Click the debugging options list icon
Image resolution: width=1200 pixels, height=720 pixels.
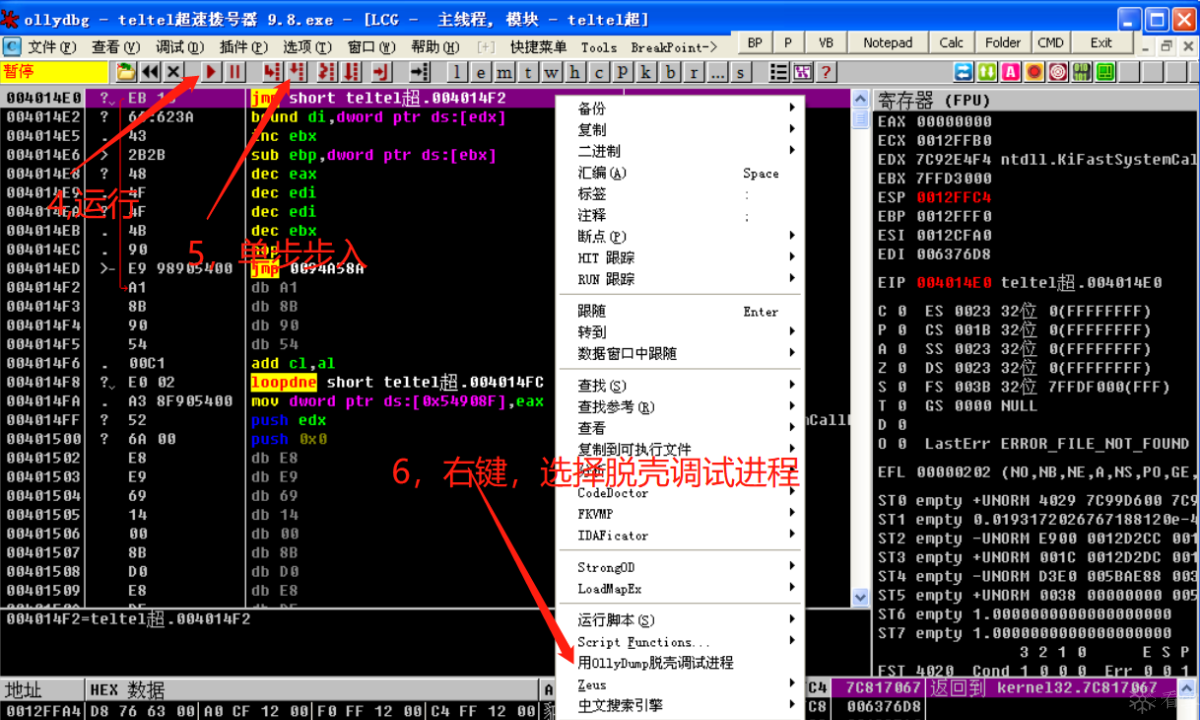click(x=779, y=72)
